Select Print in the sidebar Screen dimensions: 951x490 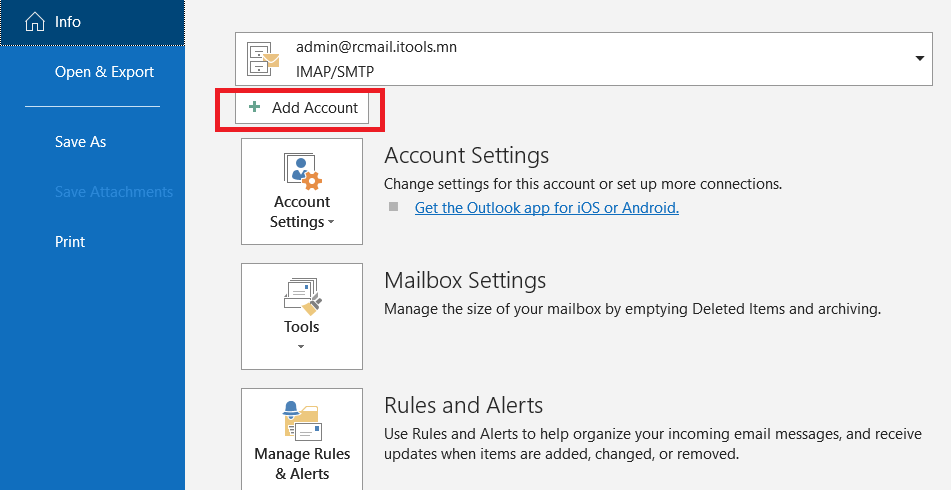click(70, 241)
